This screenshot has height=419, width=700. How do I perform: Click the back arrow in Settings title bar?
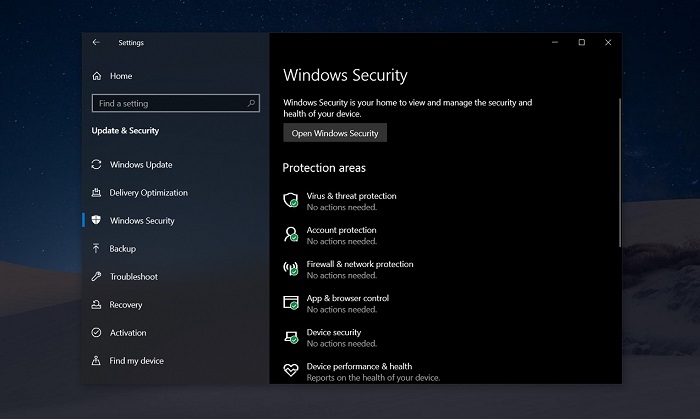click(x=96, y=43)
